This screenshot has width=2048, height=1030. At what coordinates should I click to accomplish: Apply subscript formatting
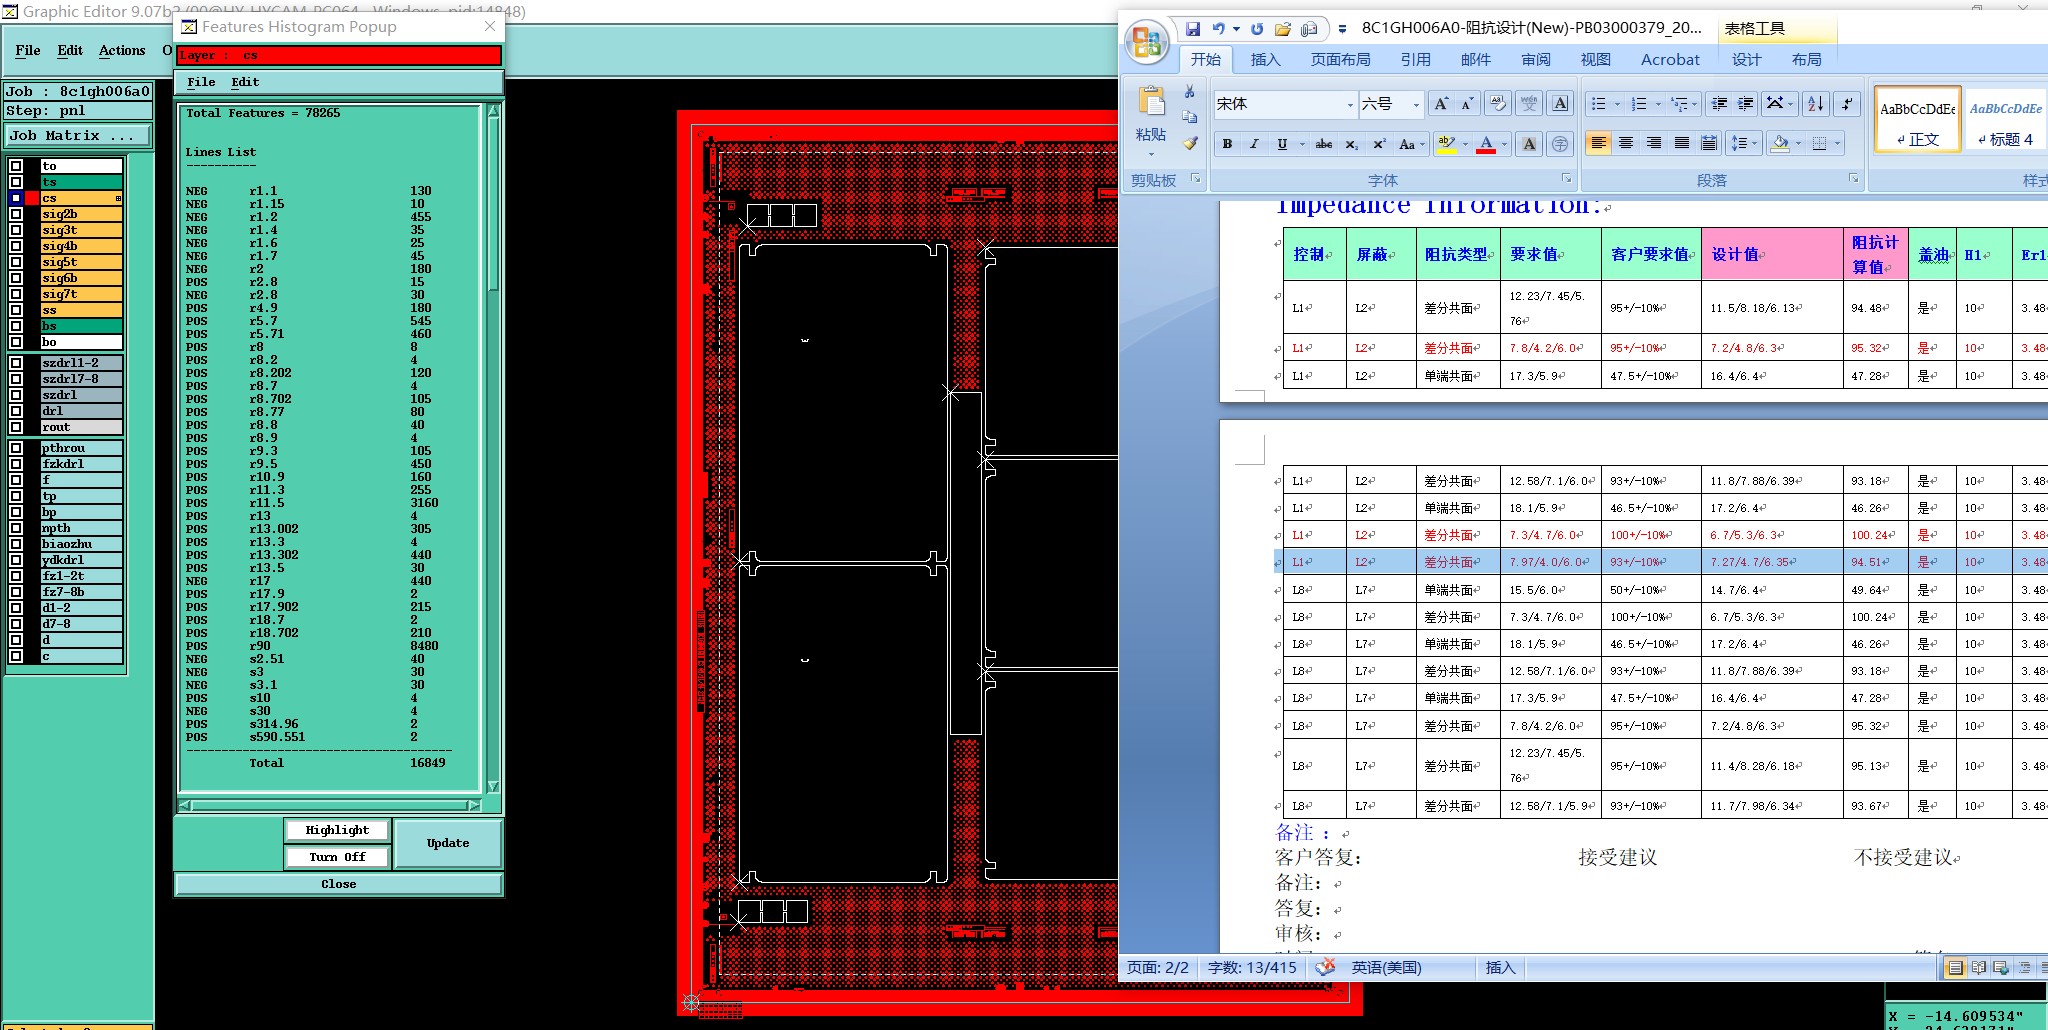(1351, 144)
